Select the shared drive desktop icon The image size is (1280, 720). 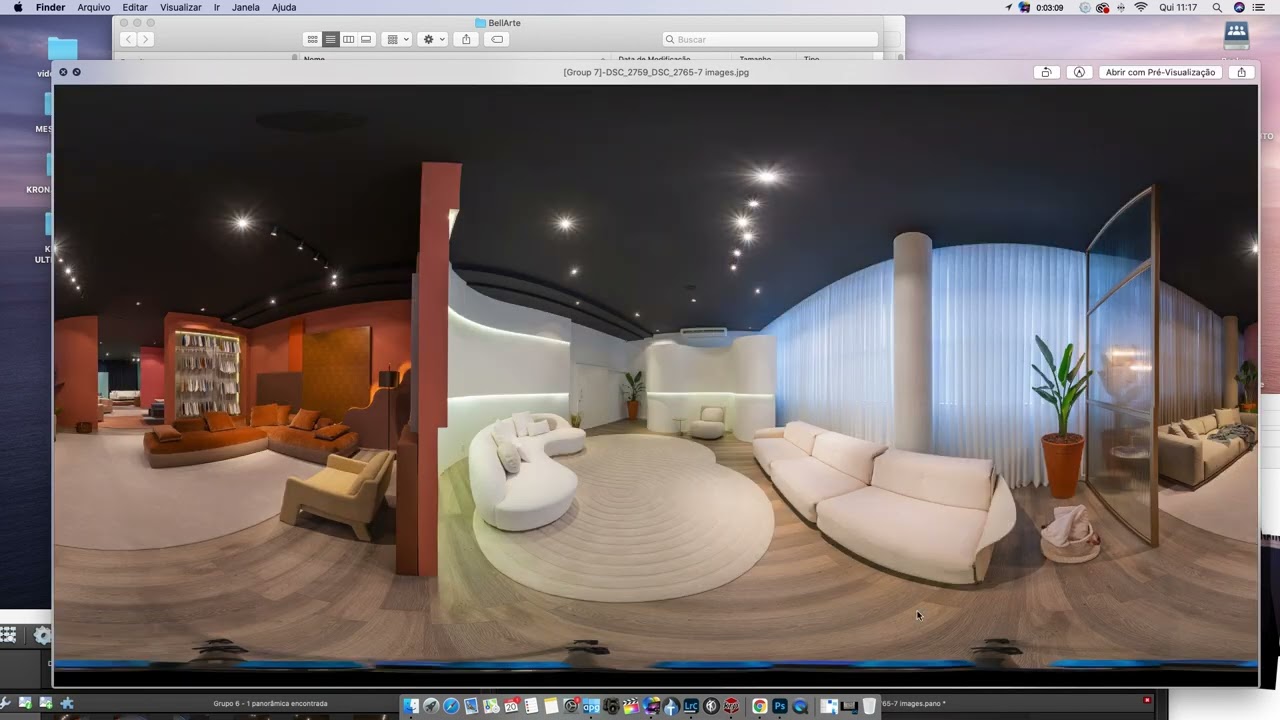tap(1237, 35)
